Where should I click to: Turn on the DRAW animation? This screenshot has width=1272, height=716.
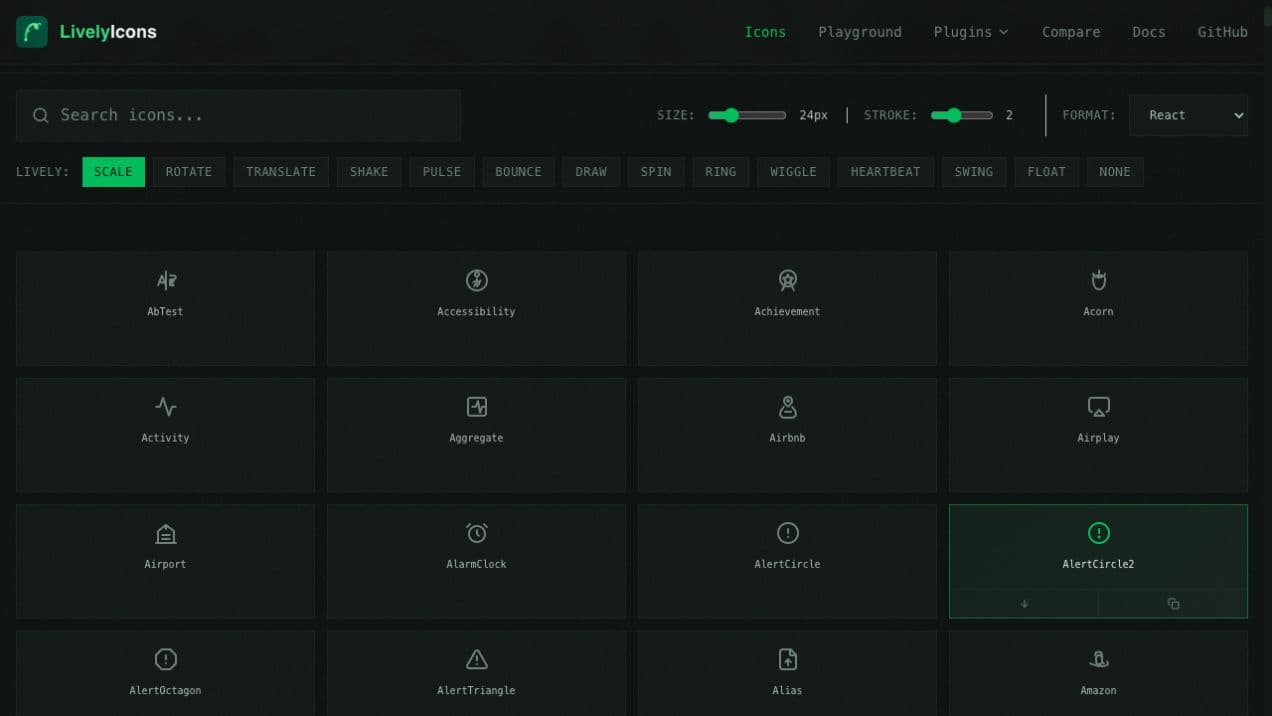(x=591, y=172)
